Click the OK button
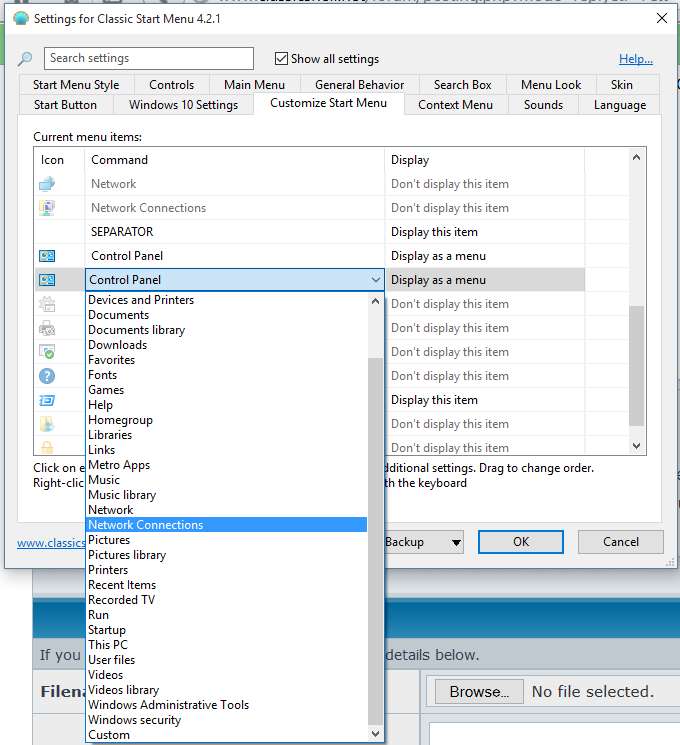 pos(521,542)
